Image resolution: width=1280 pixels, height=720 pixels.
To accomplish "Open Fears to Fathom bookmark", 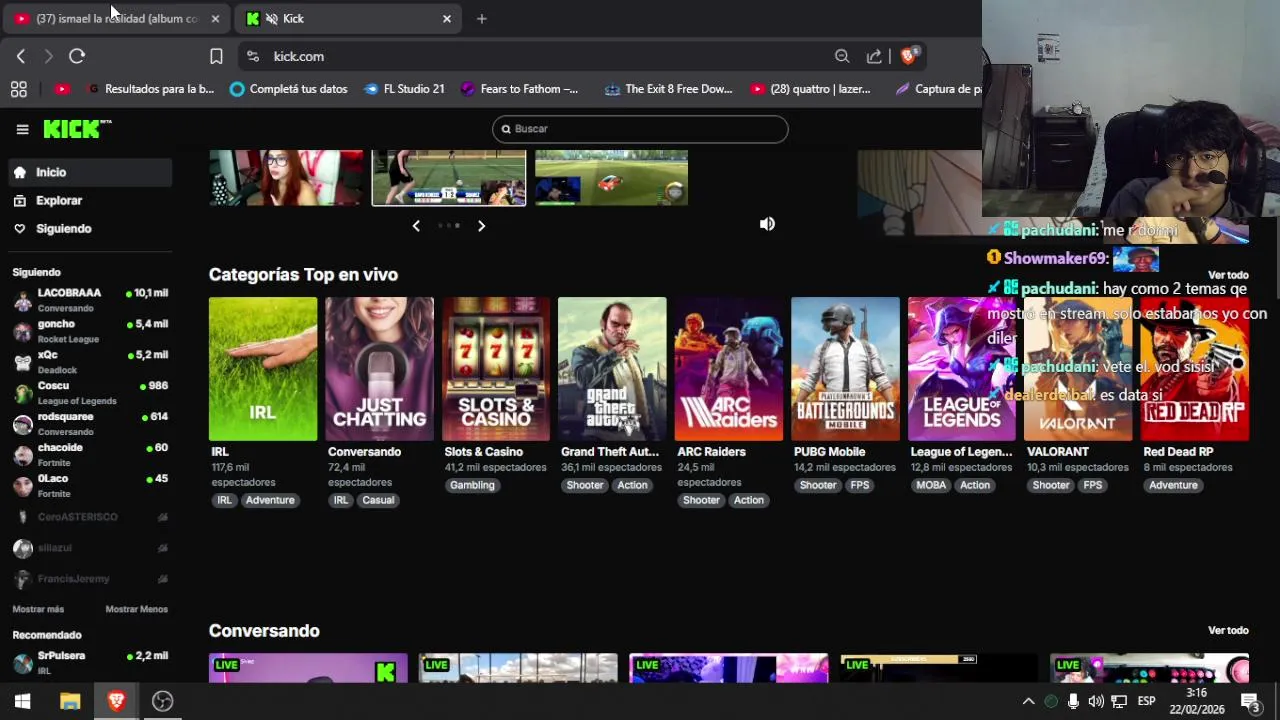I will pyautogui.click(x=519, y=89).
